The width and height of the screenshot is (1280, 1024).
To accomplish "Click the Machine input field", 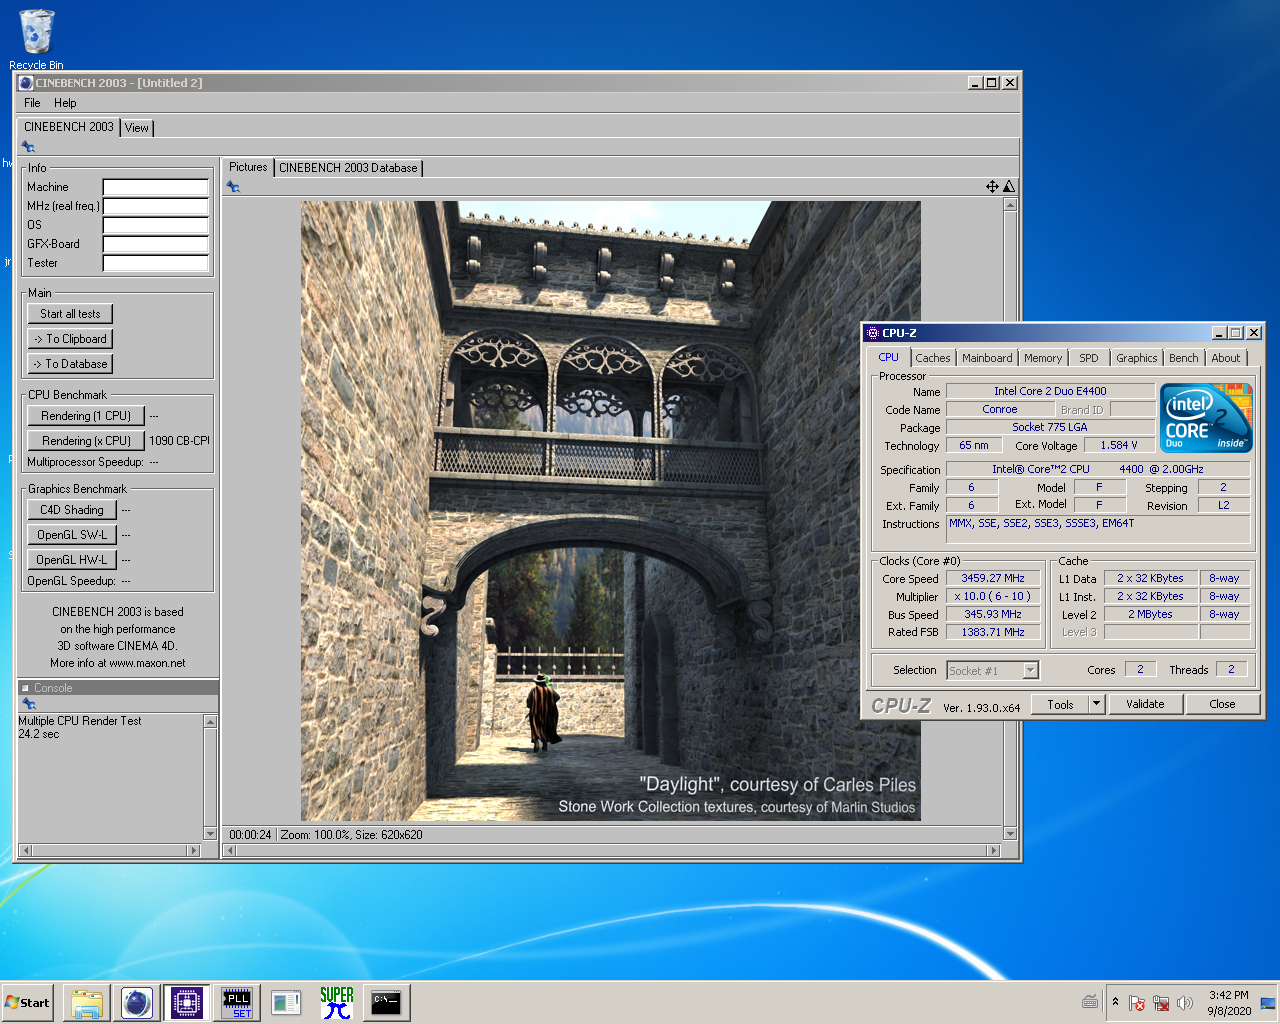I will 156,187.
